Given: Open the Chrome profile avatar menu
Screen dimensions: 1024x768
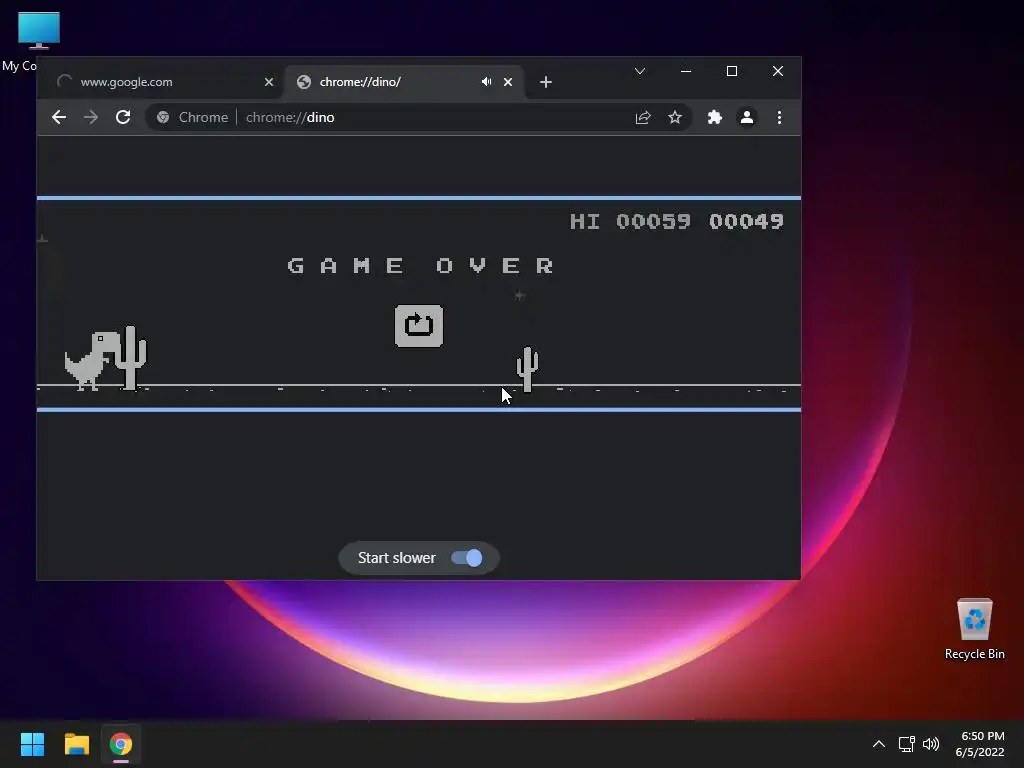Looking at the screenshot, I should click(746, 118).
